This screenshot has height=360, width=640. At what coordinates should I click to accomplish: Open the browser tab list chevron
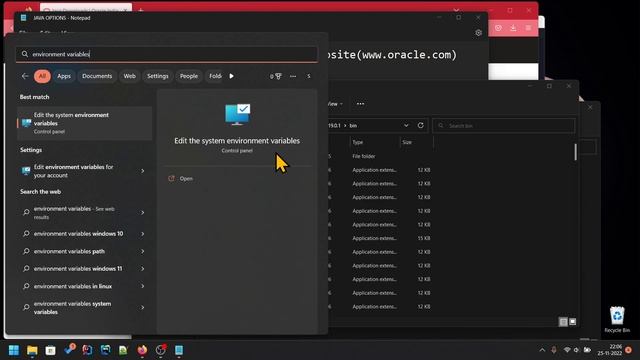click(x=456, y=9)
